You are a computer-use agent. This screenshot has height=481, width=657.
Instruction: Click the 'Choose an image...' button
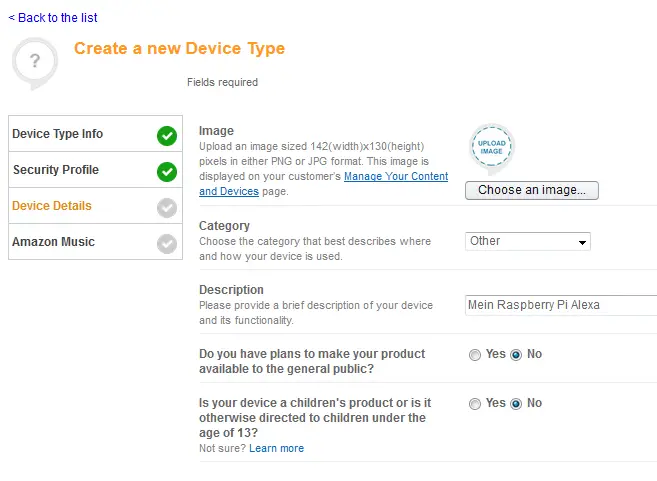pyautogui.click(x=532, y=190)
